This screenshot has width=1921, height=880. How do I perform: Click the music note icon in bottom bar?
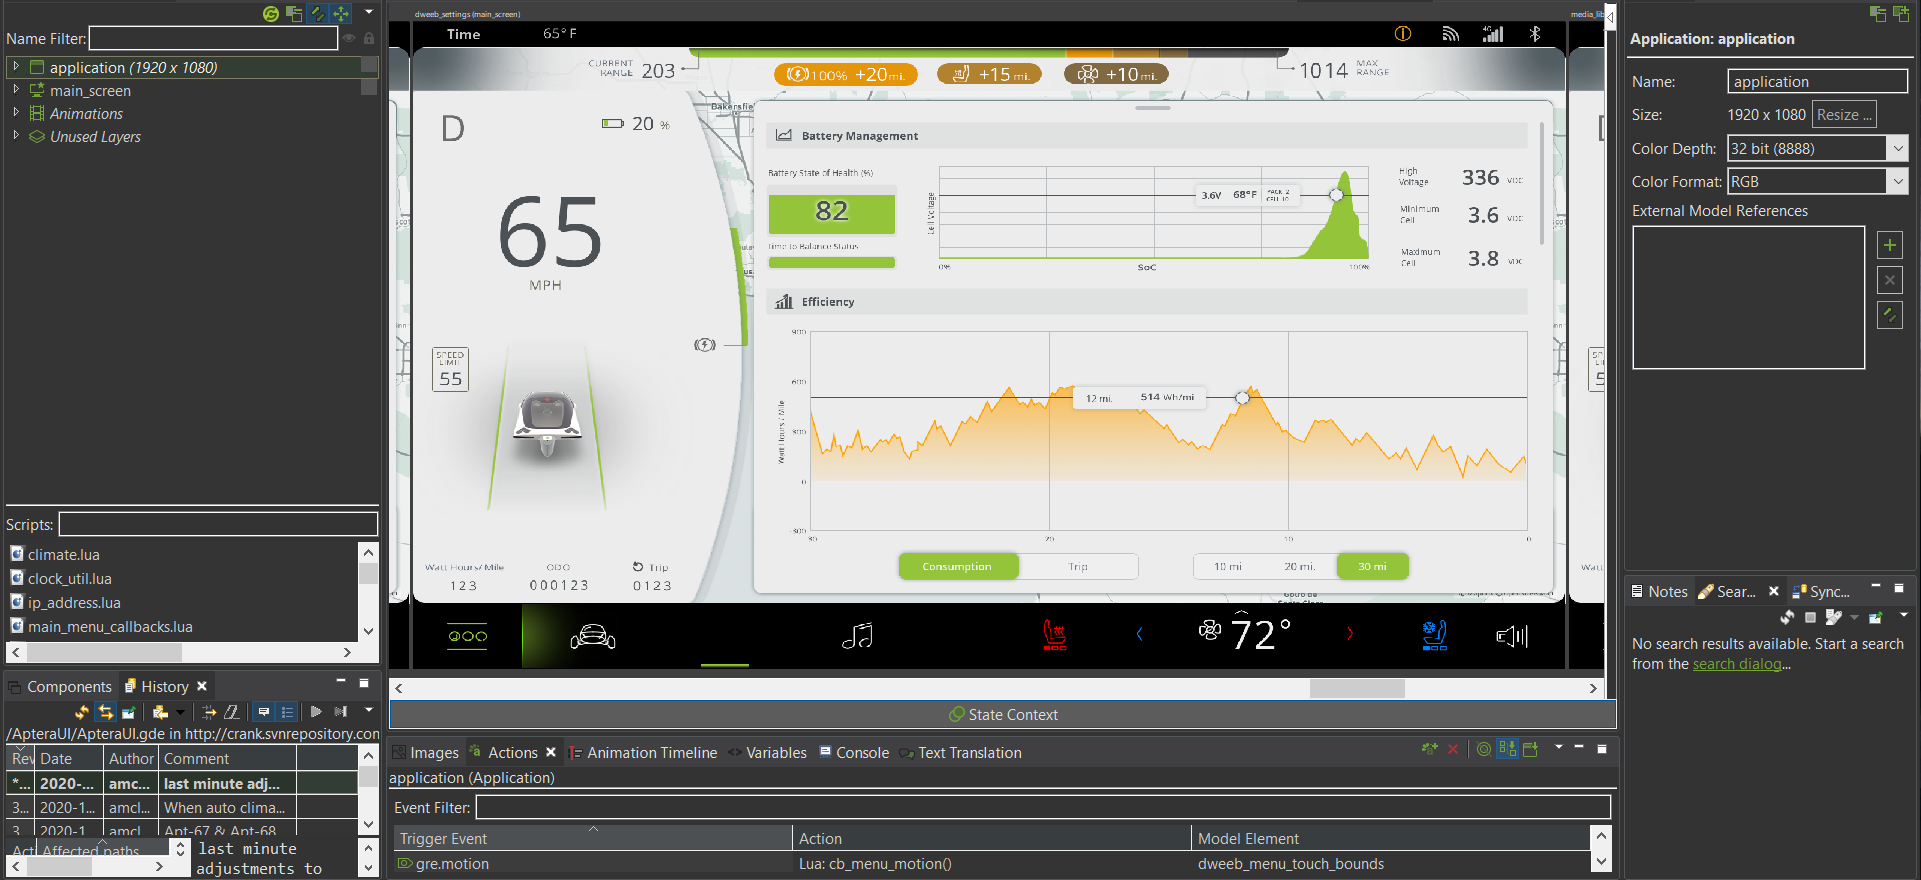pyautogui.click(x=857, y=635)
